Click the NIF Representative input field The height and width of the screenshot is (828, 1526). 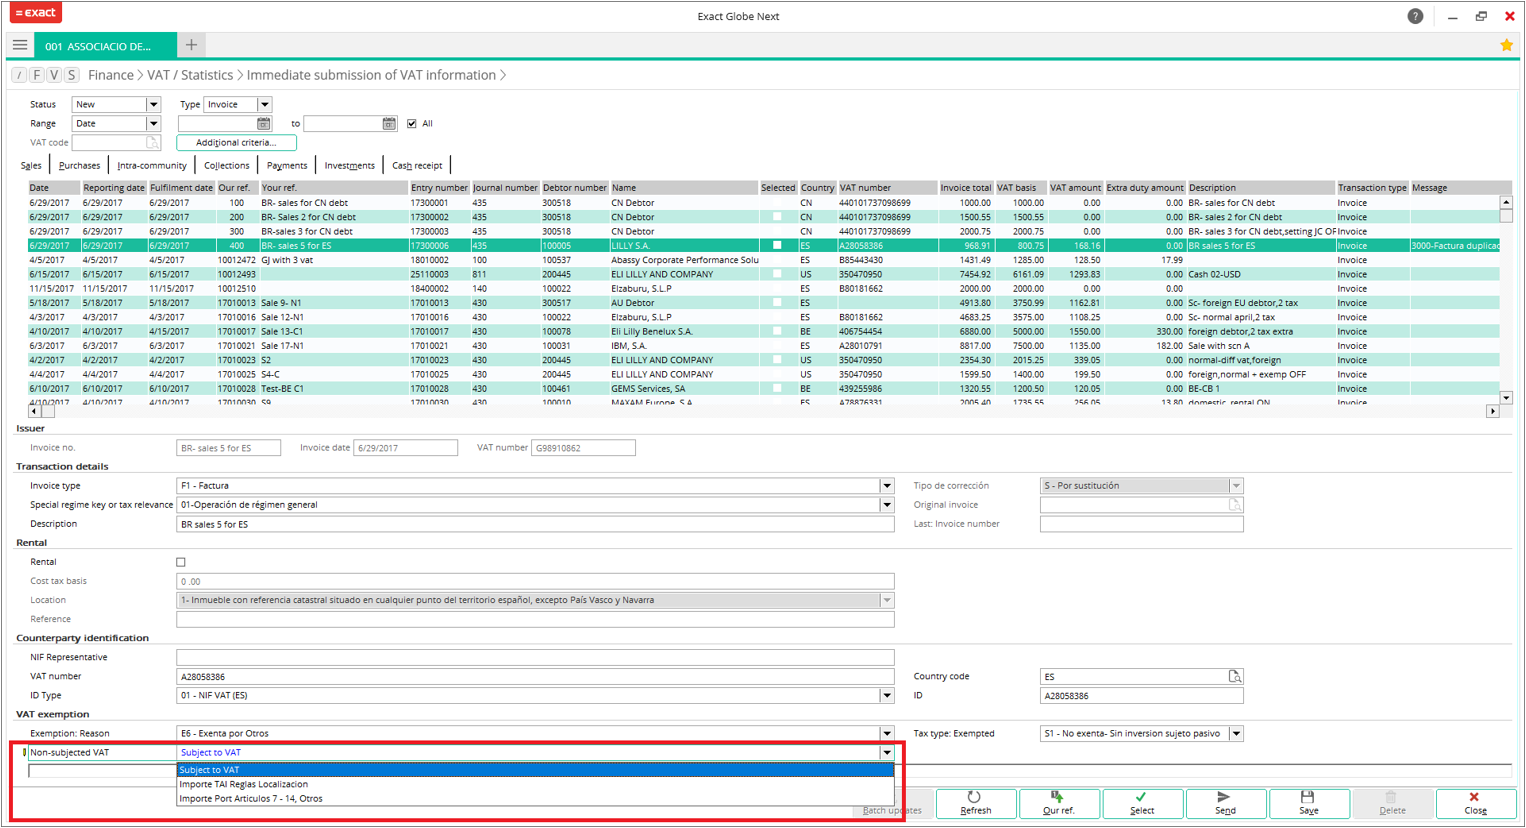point(535,658)
